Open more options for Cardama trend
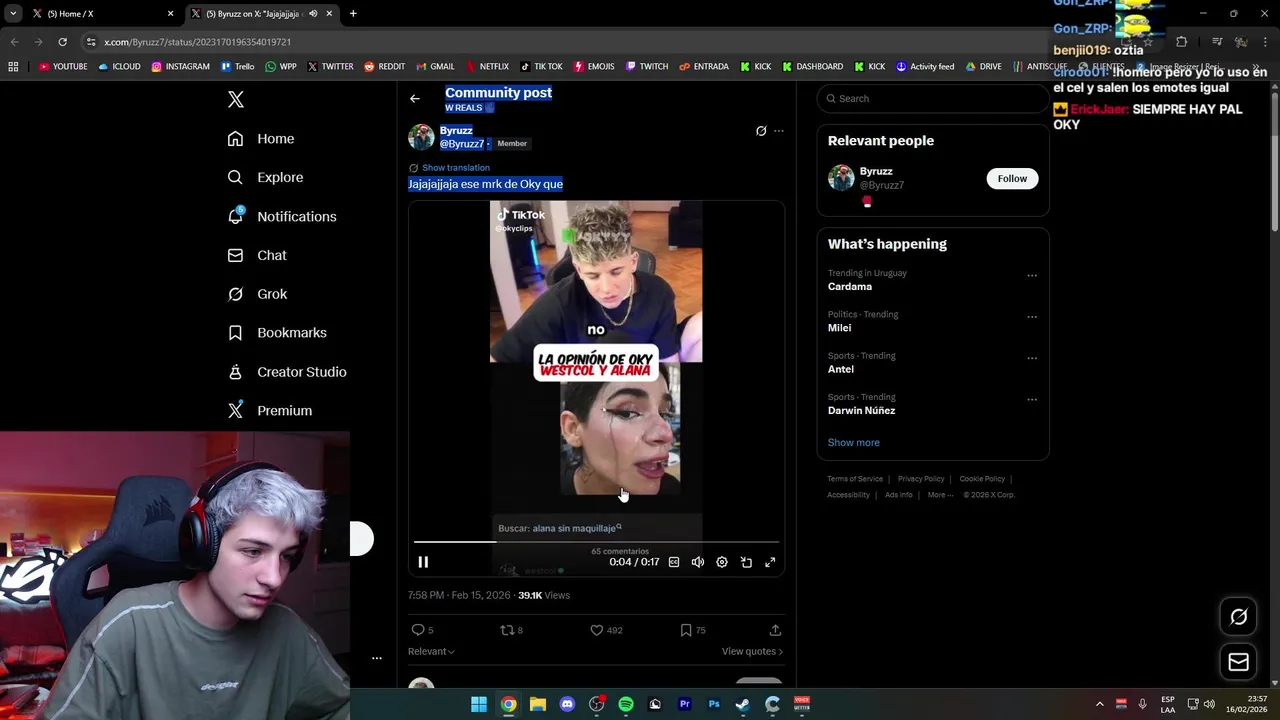The width and height of the screenshot is (1280, 720). pos(1032,276)
